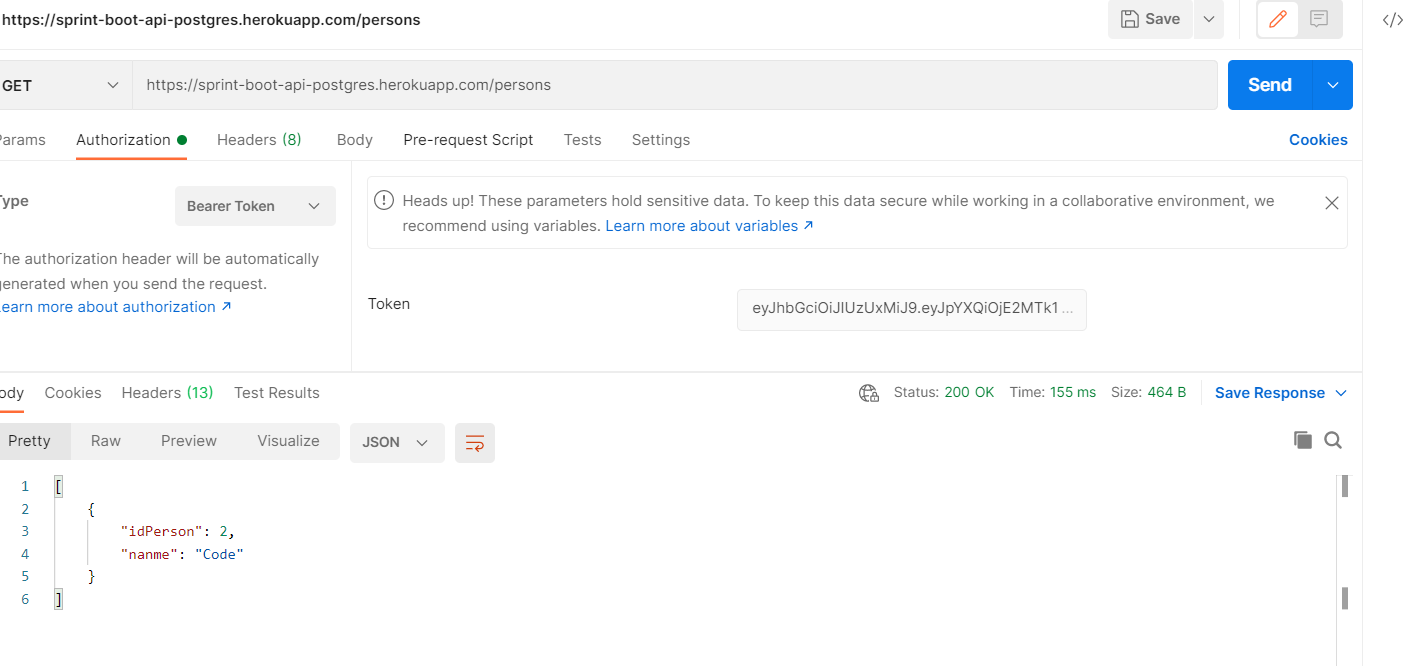Send the GET request

click(x=1269, y=85)
